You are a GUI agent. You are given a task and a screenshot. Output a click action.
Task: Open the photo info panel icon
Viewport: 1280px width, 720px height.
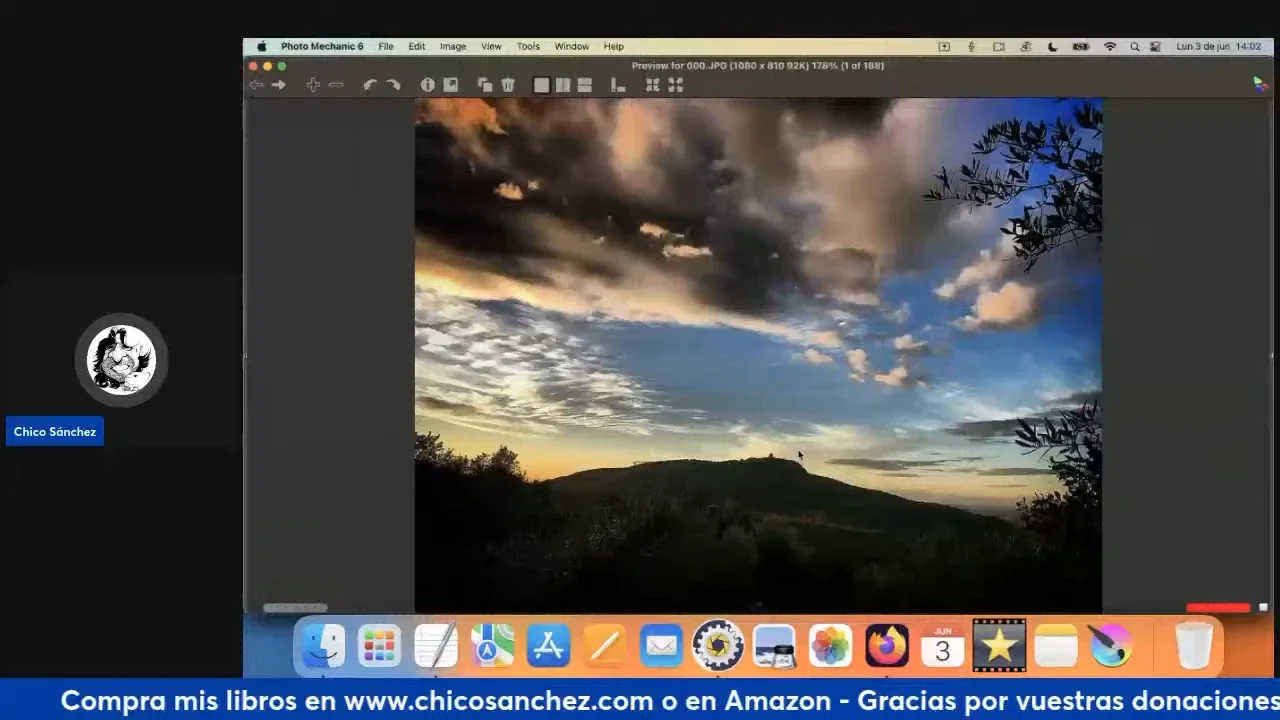coord(427,85)
